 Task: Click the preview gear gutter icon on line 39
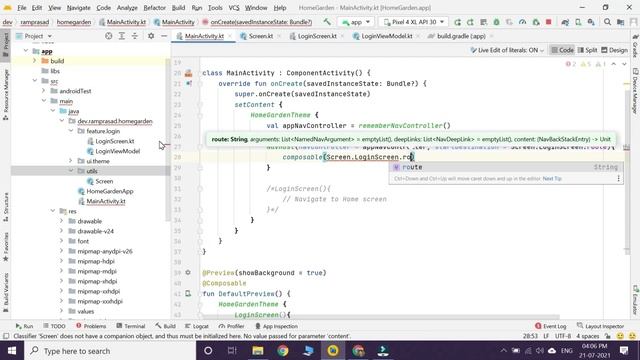(x=188, y=272)
